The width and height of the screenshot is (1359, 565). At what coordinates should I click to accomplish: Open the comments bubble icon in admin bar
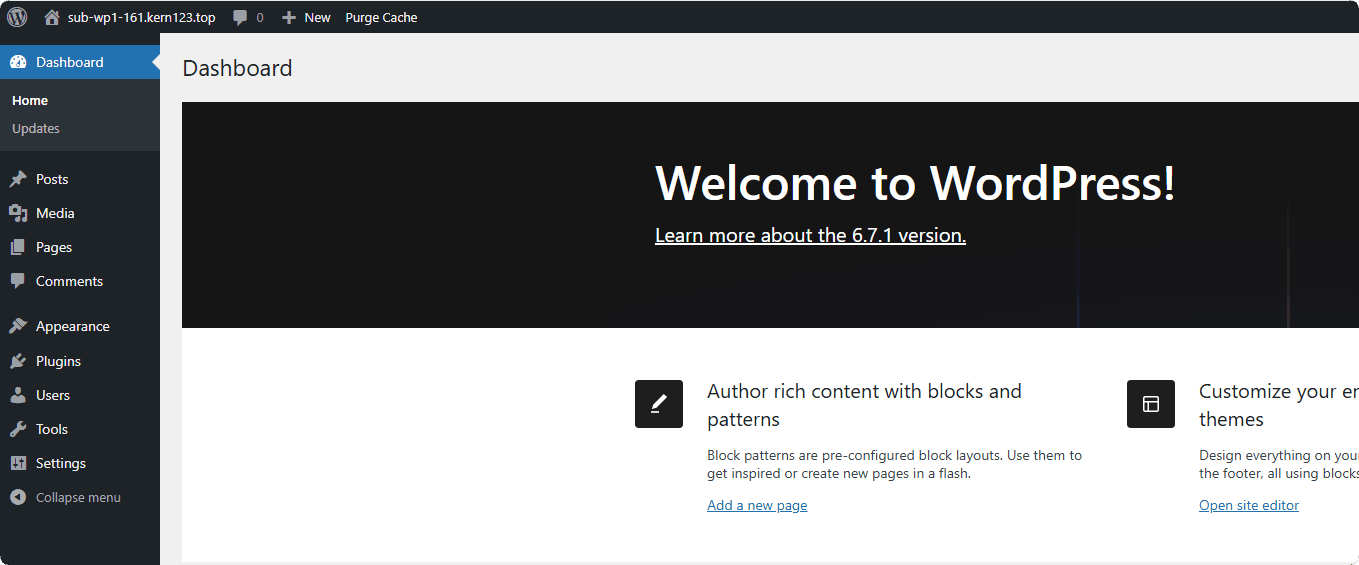tap(240, 17)
